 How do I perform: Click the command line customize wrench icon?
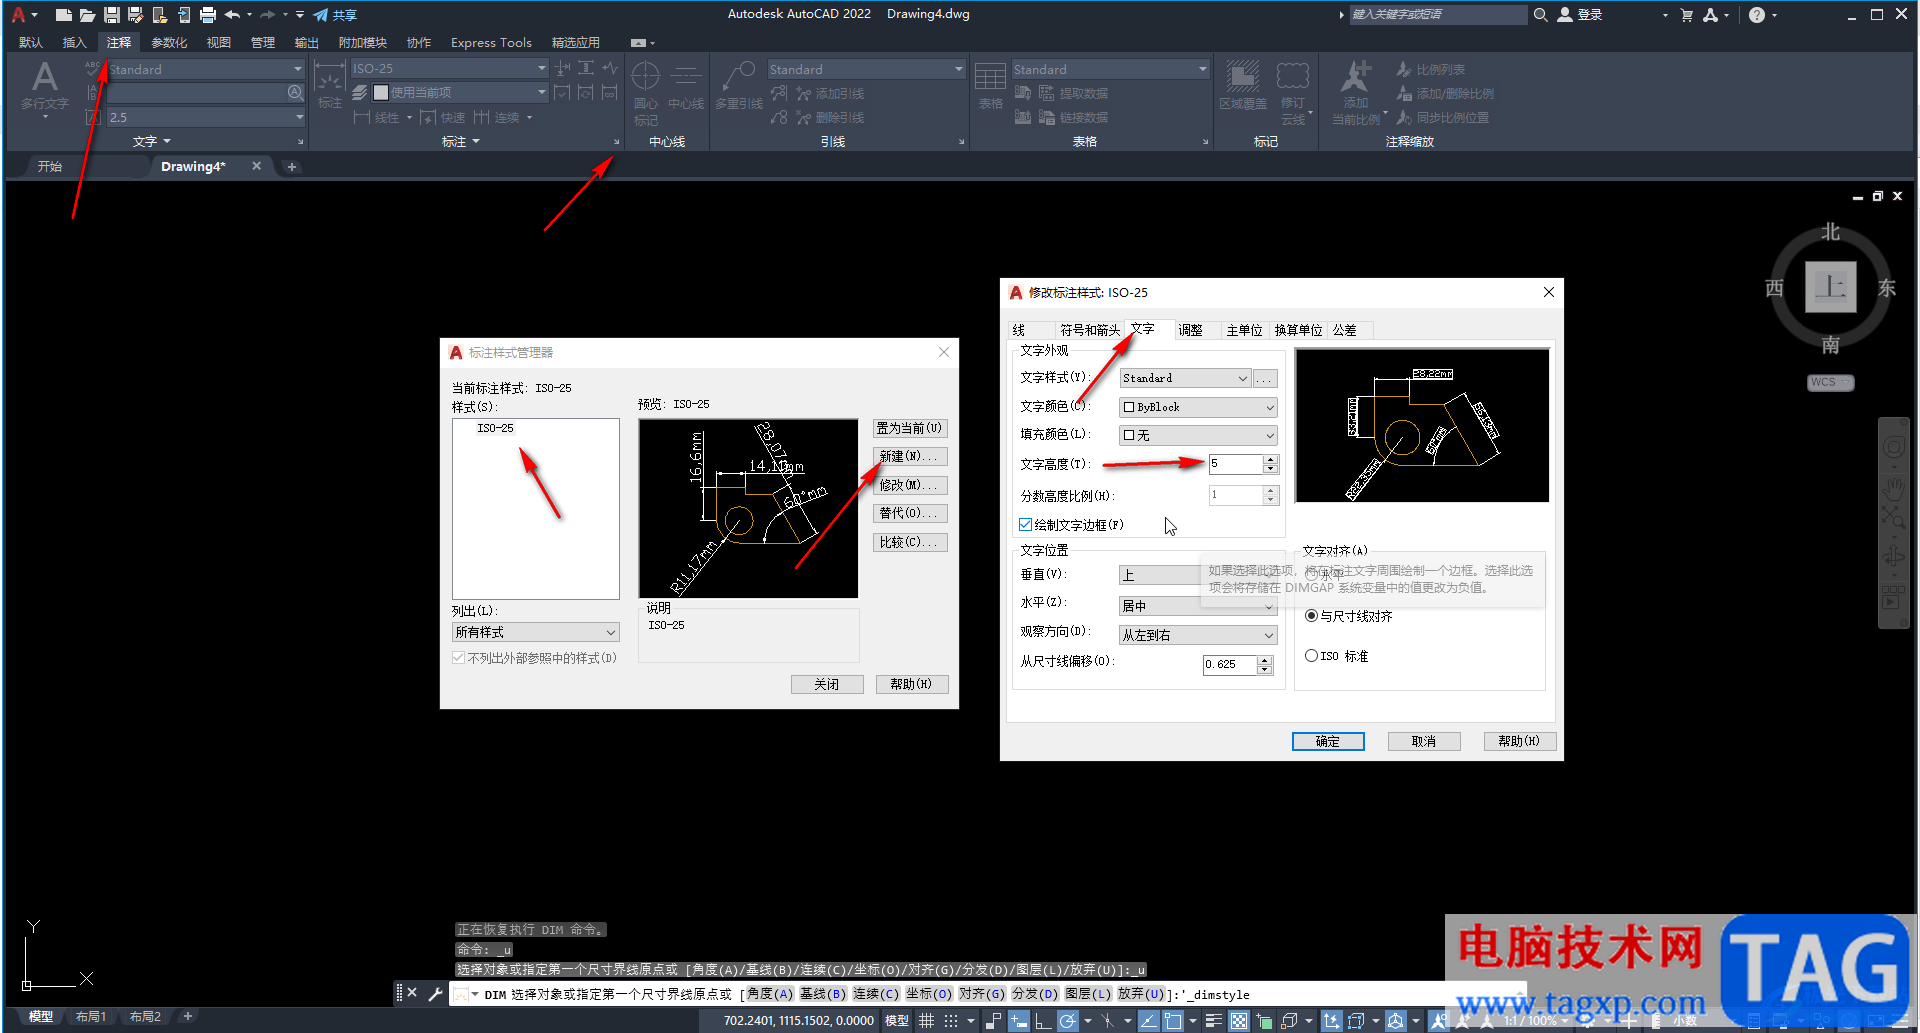point(435,993)
